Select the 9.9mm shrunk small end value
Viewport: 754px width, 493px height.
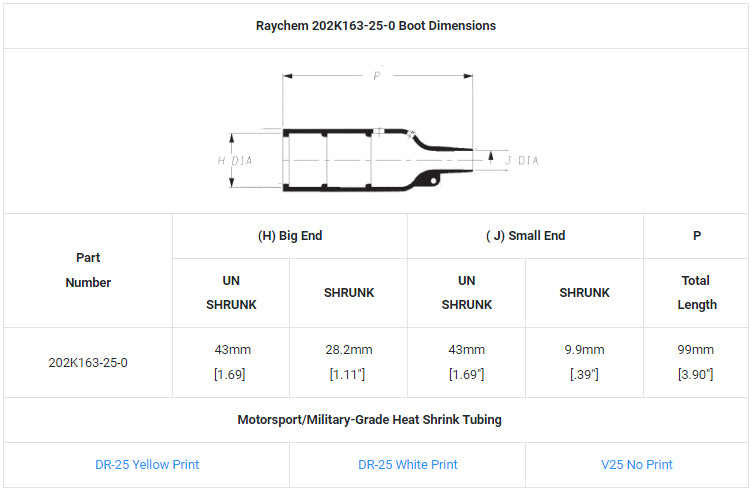click(x=584, y=350)
